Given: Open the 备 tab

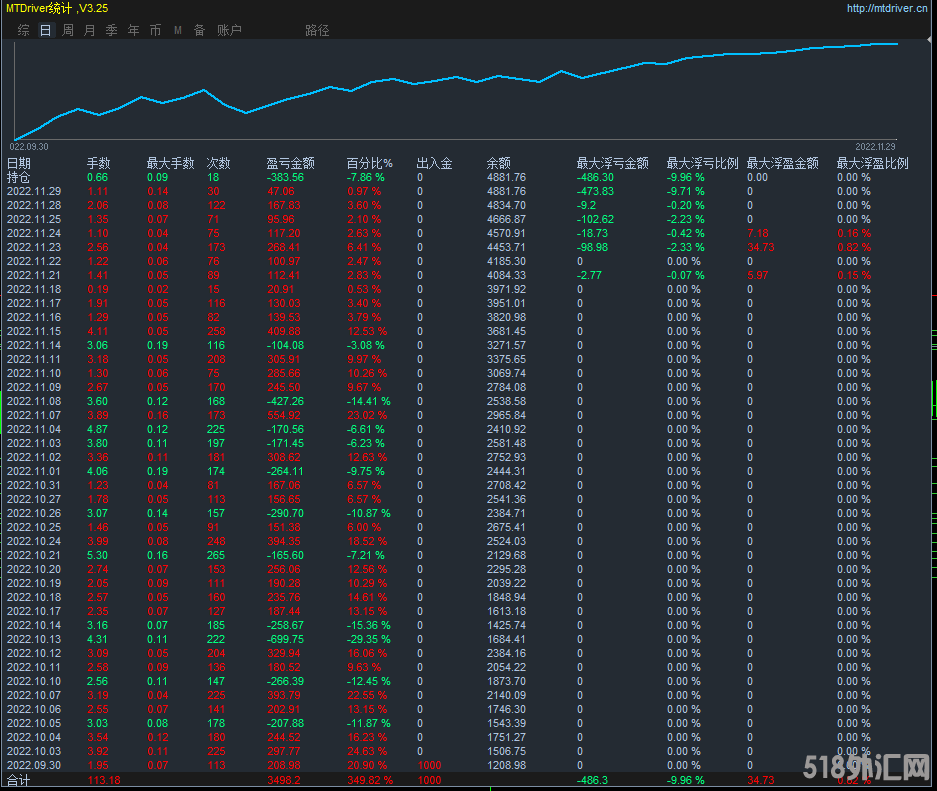Looking at the screenshot, I should click(199, 30).
